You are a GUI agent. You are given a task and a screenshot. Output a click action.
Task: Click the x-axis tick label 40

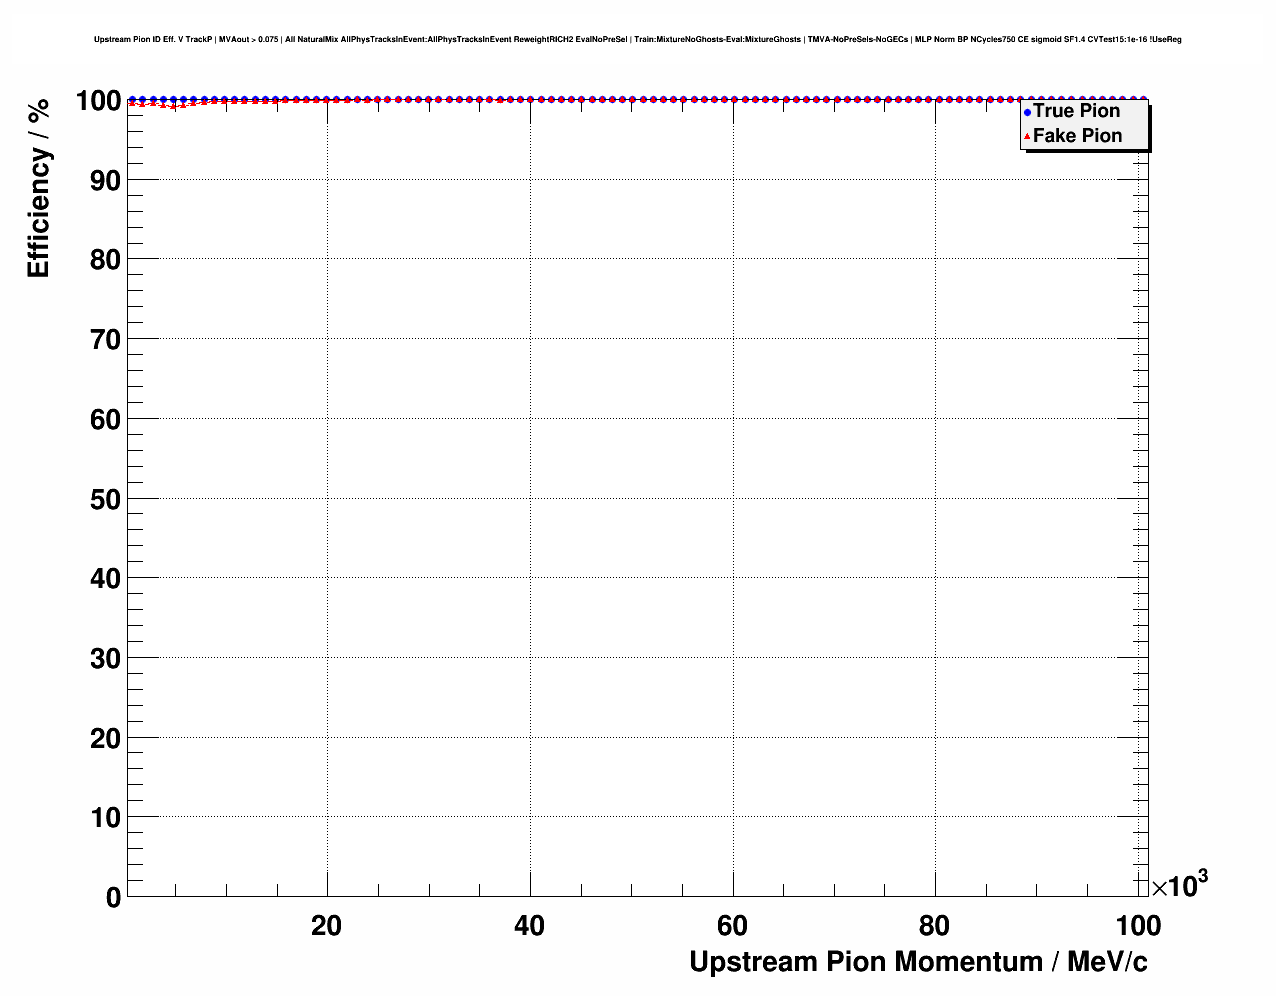click(530, 926)
